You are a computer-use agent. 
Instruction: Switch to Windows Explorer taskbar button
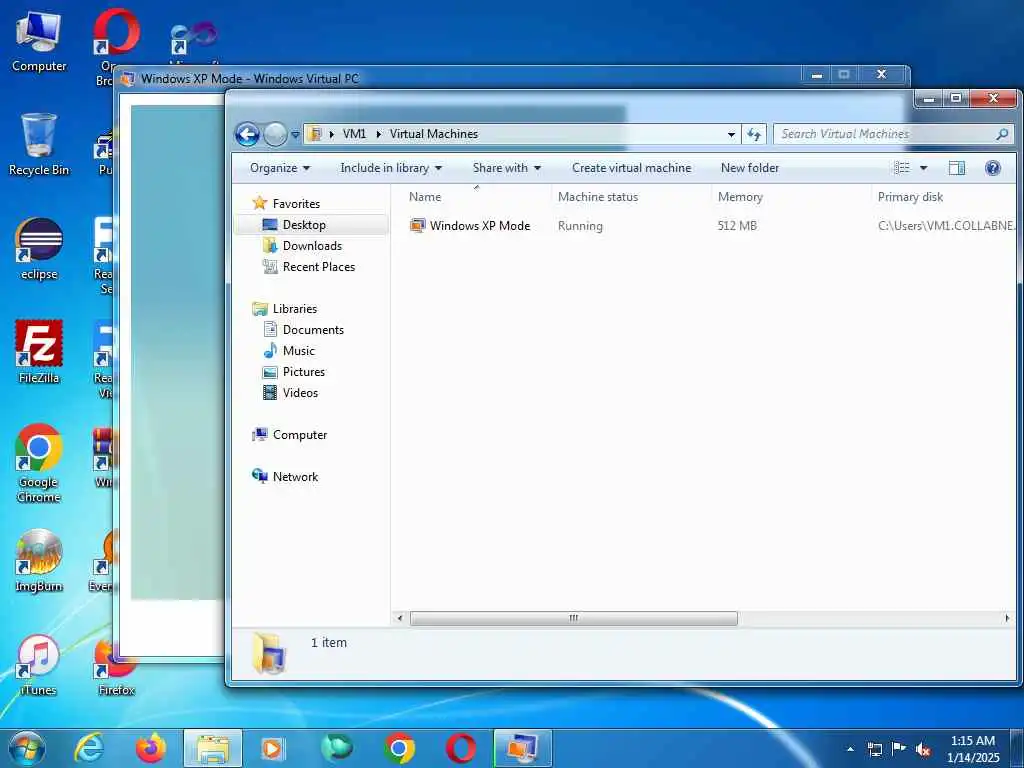(x=213, y=748)
